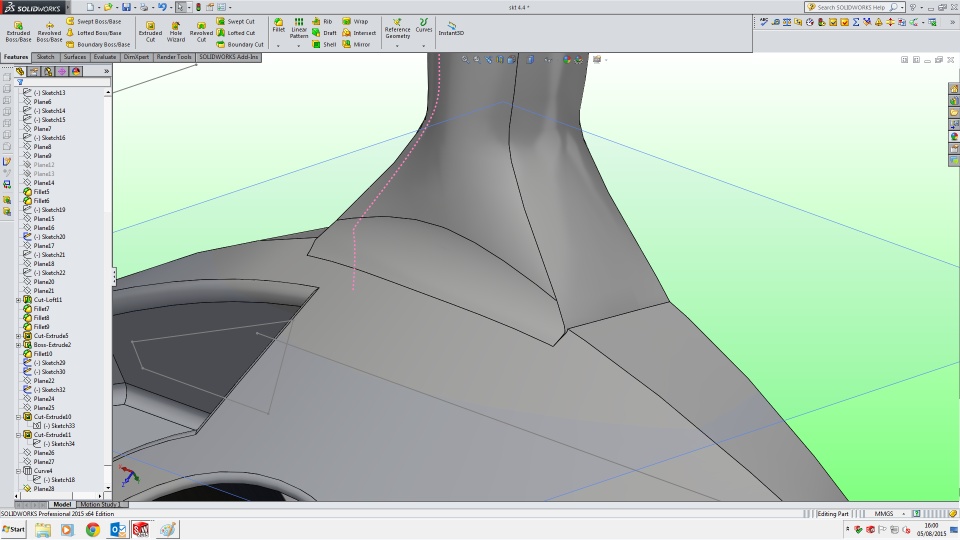
Task: Select the Revolved Boss/Base tool
Action: [x=49, y=32]
